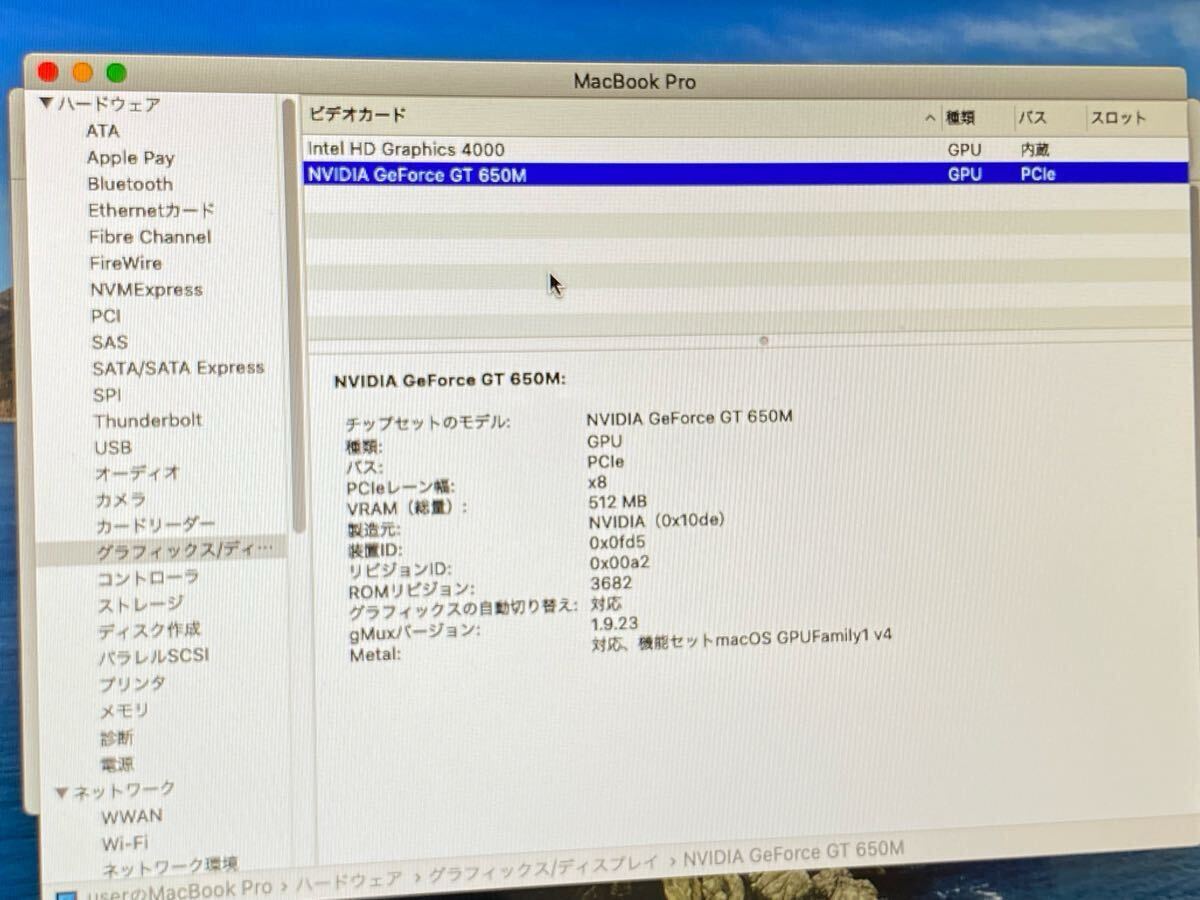The width and height of the screenshot is (1200, 900).
Task: Select Wi-Fi under ネットワーク
Action: click(125, 843)
